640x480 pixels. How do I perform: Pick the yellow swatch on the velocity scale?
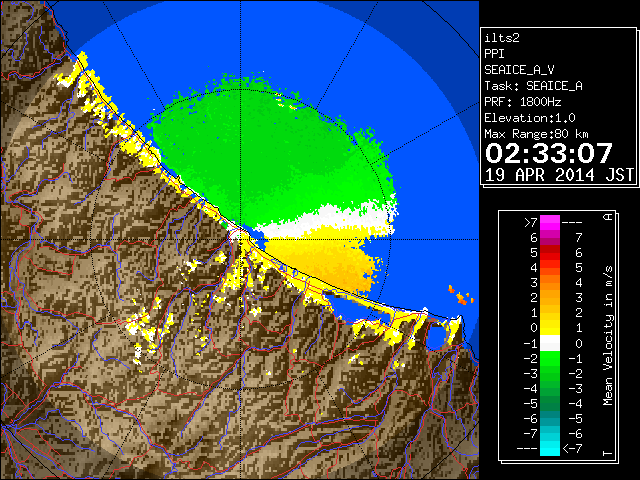[550, 328]
